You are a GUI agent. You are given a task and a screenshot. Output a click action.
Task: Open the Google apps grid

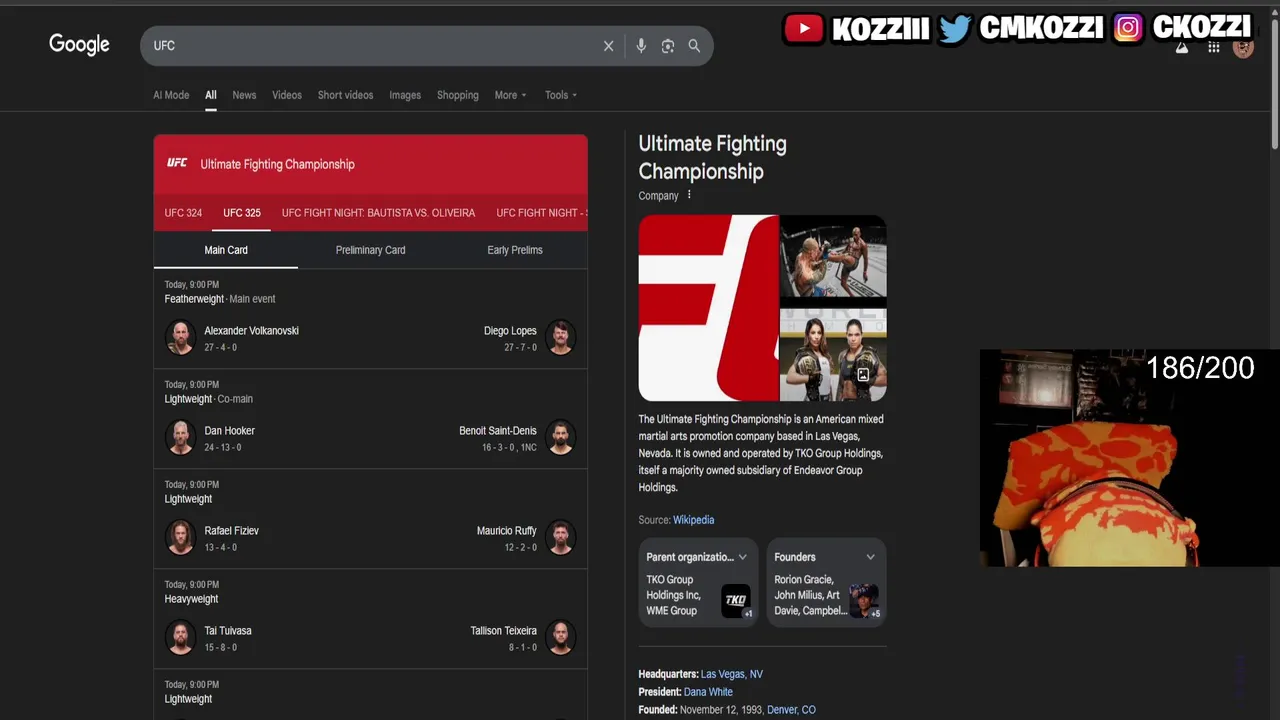tap(1213, 48)
